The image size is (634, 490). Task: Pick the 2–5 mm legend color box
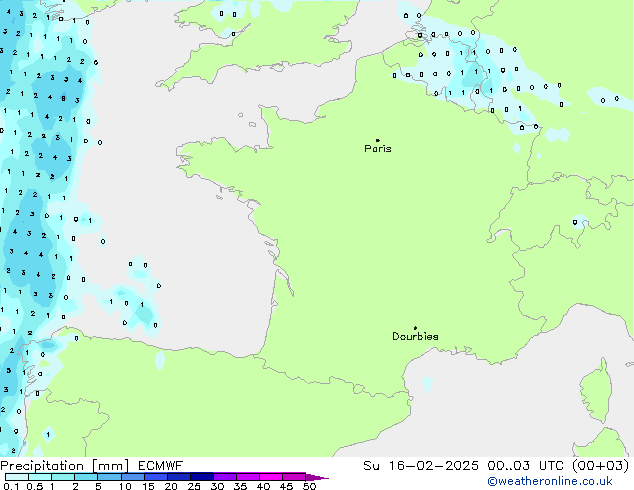(x=86, y=477)
